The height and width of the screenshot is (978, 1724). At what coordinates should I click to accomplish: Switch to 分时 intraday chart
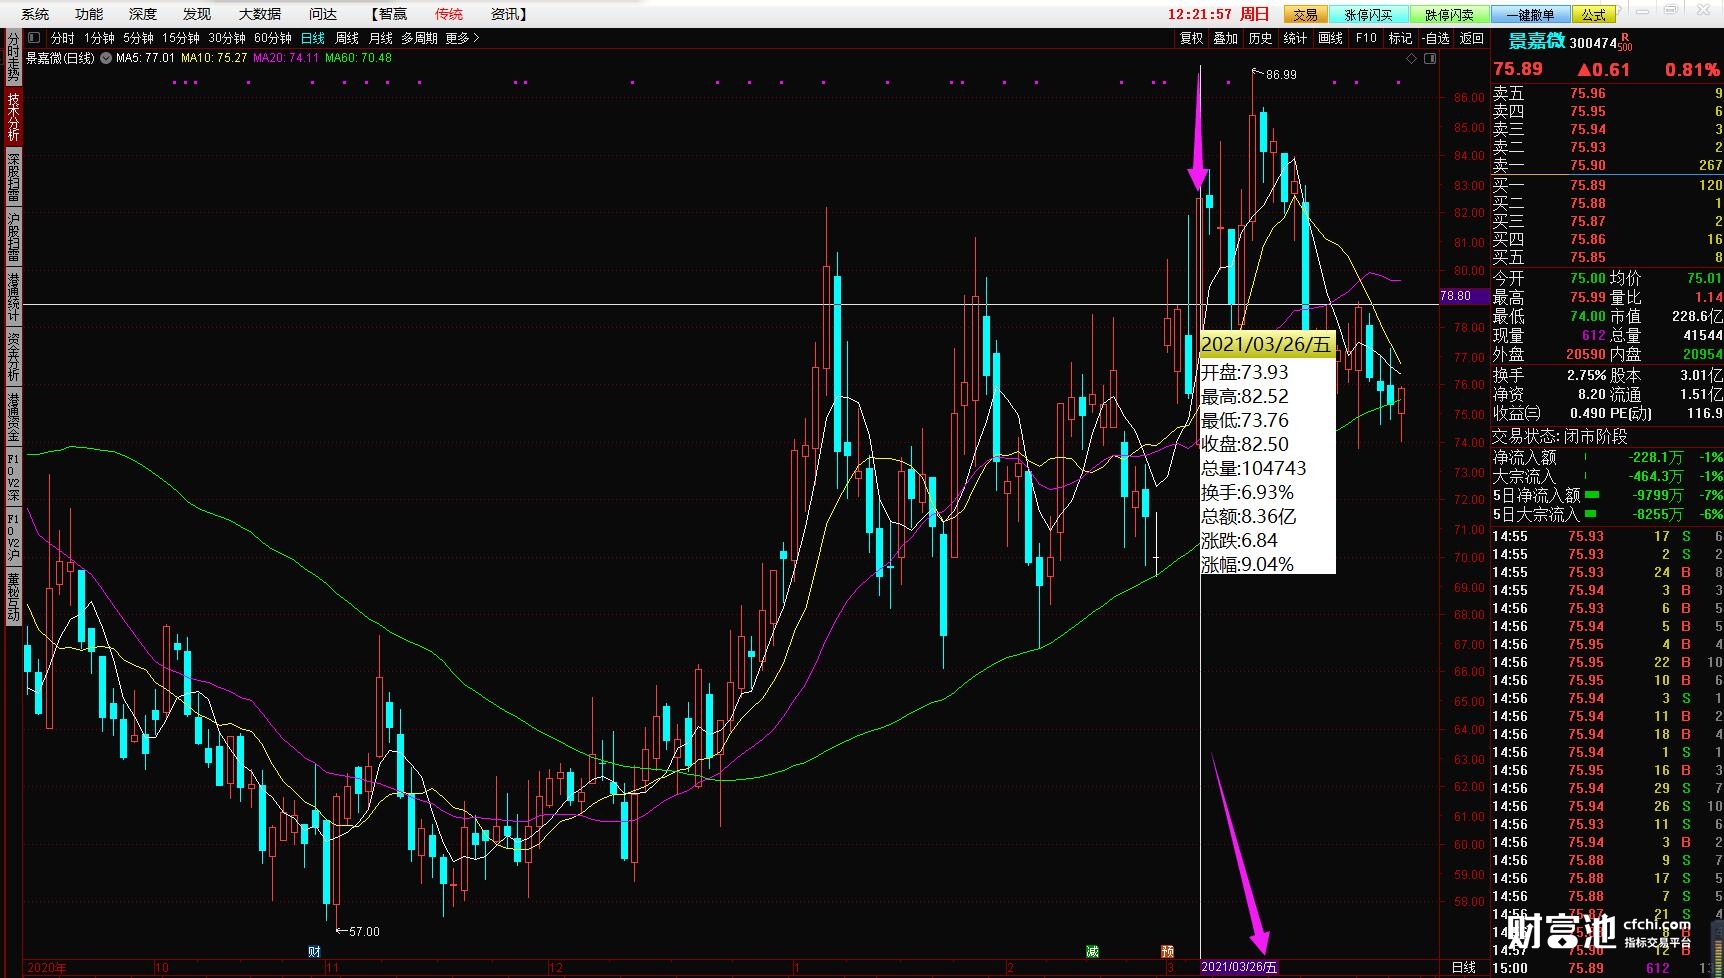pyautogui.click(x=62, y=38)
